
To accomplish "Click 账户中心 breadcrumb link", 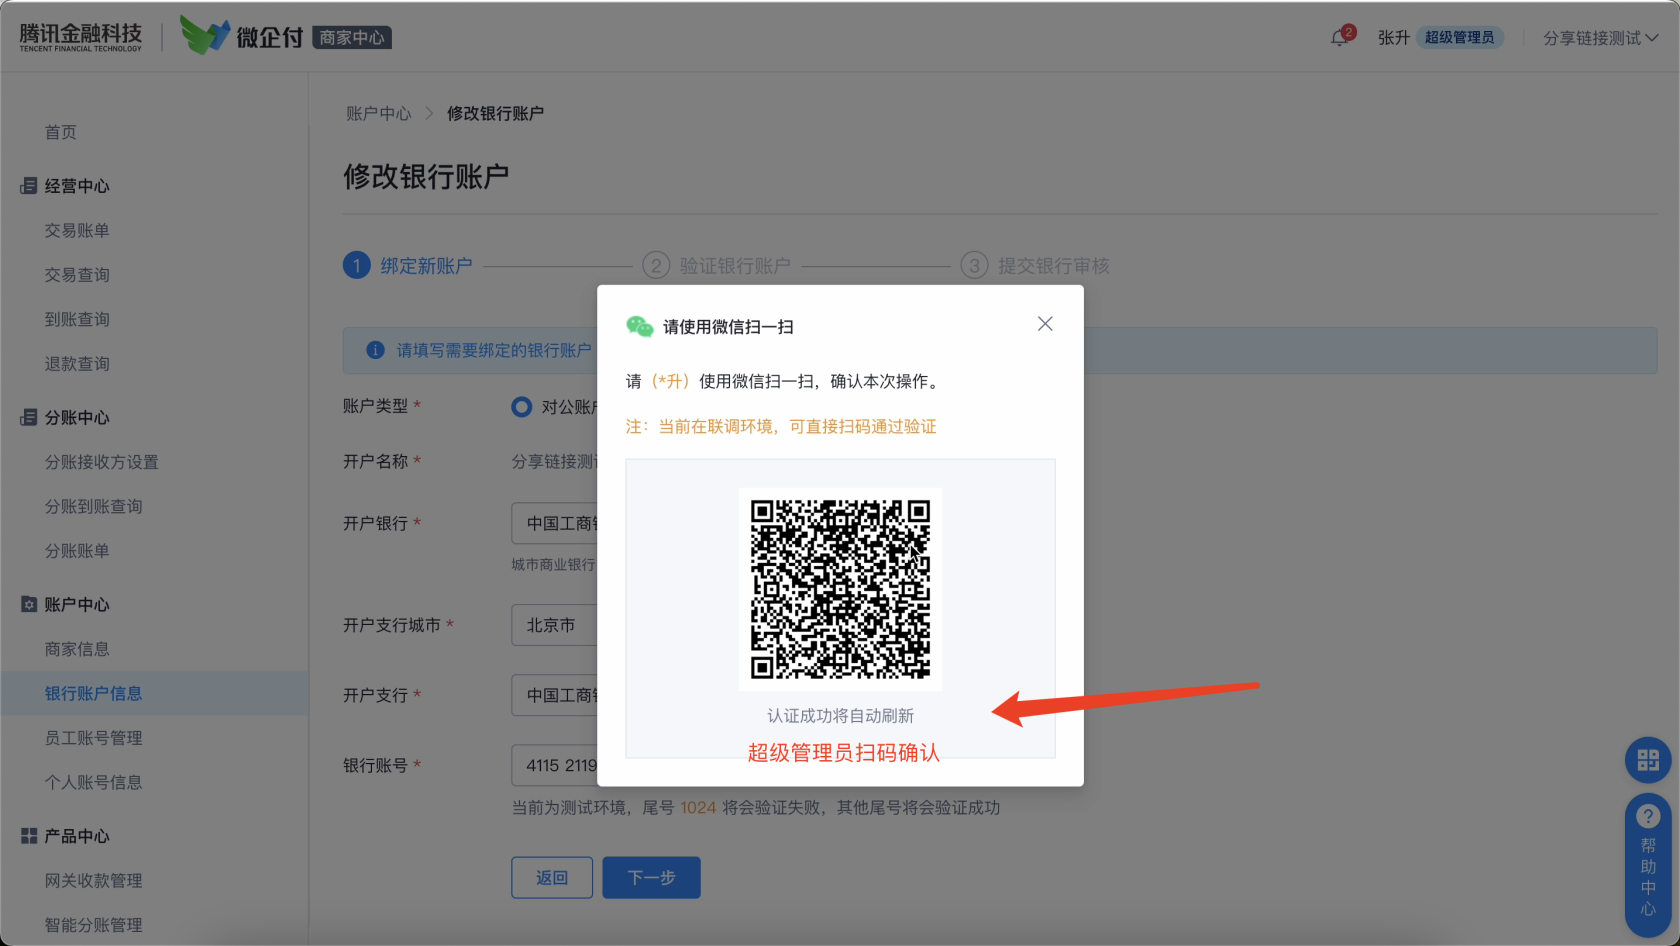I will [378, 113].
